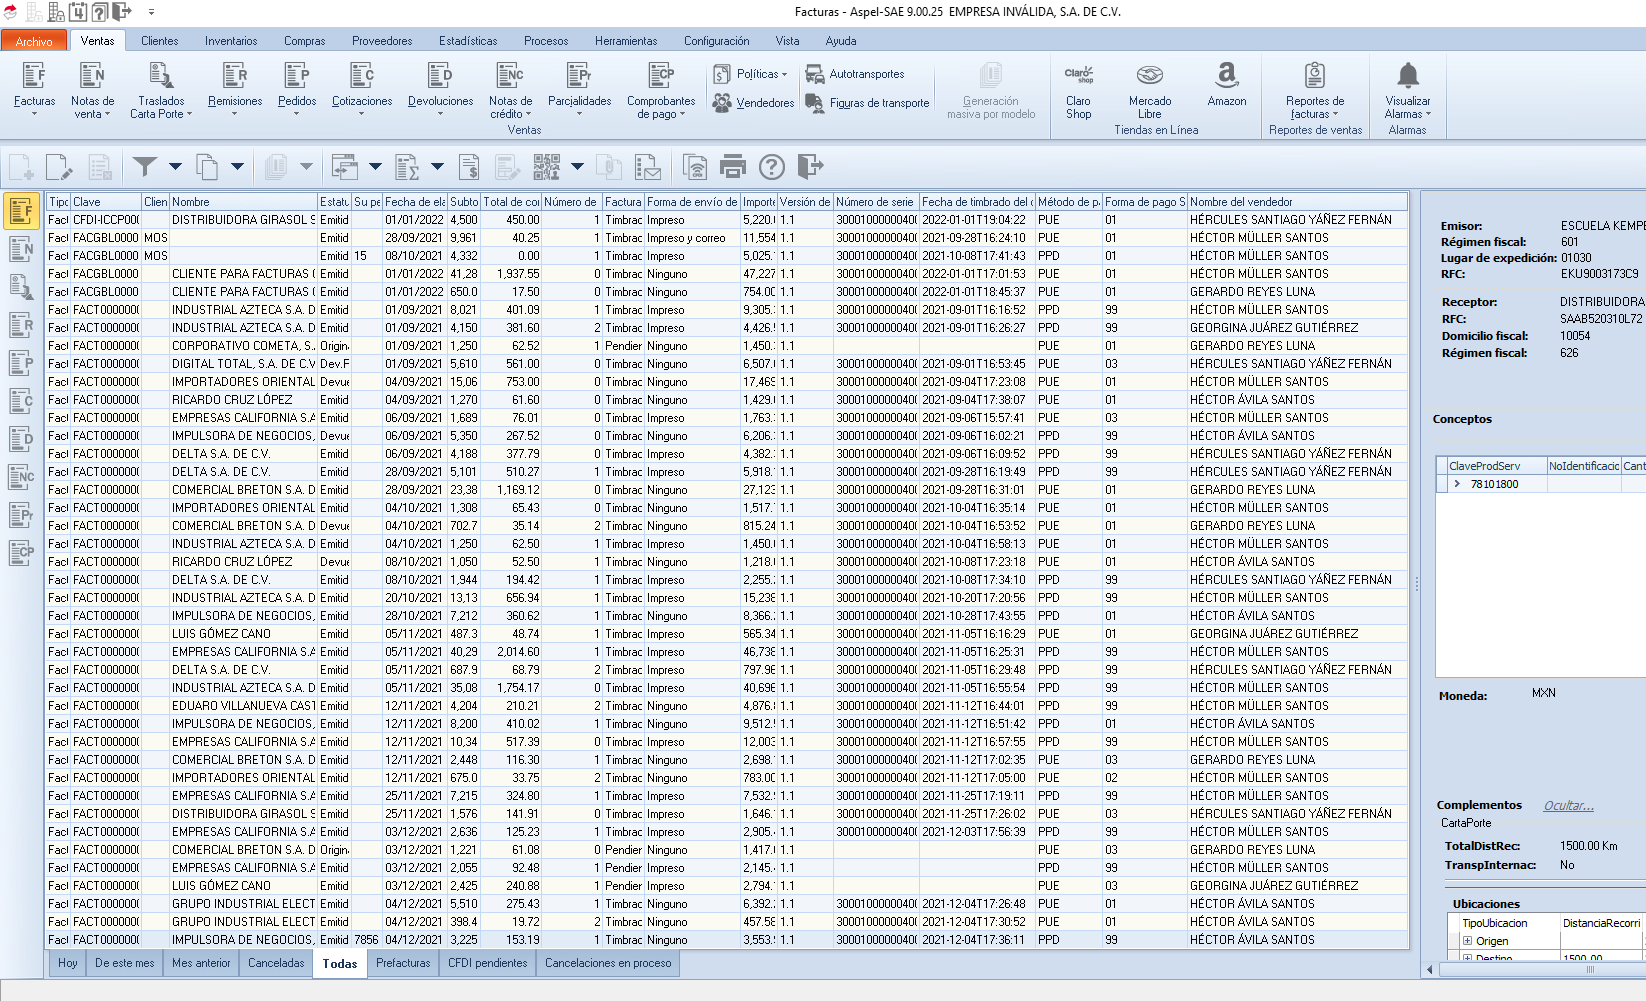Image resolution: width=1646 pixels, height=1001 pixels.
Task: Click the QR code toolbar icon
Action: [x=547, y=167]
